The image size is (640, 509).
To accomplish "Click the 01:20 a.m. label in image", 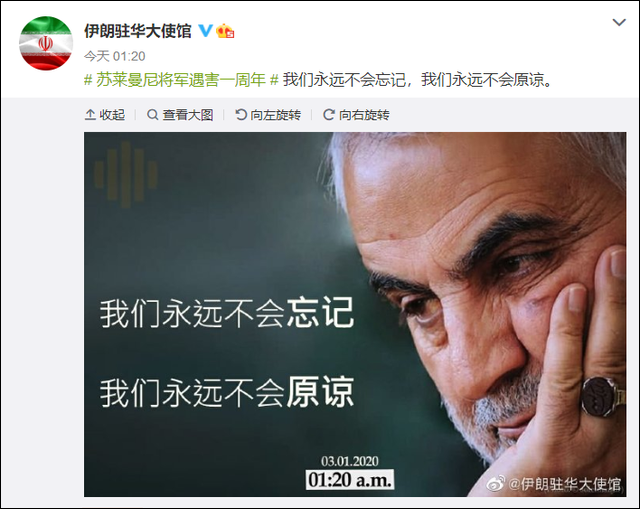I will pyautogui.click(x=350, y=480).
